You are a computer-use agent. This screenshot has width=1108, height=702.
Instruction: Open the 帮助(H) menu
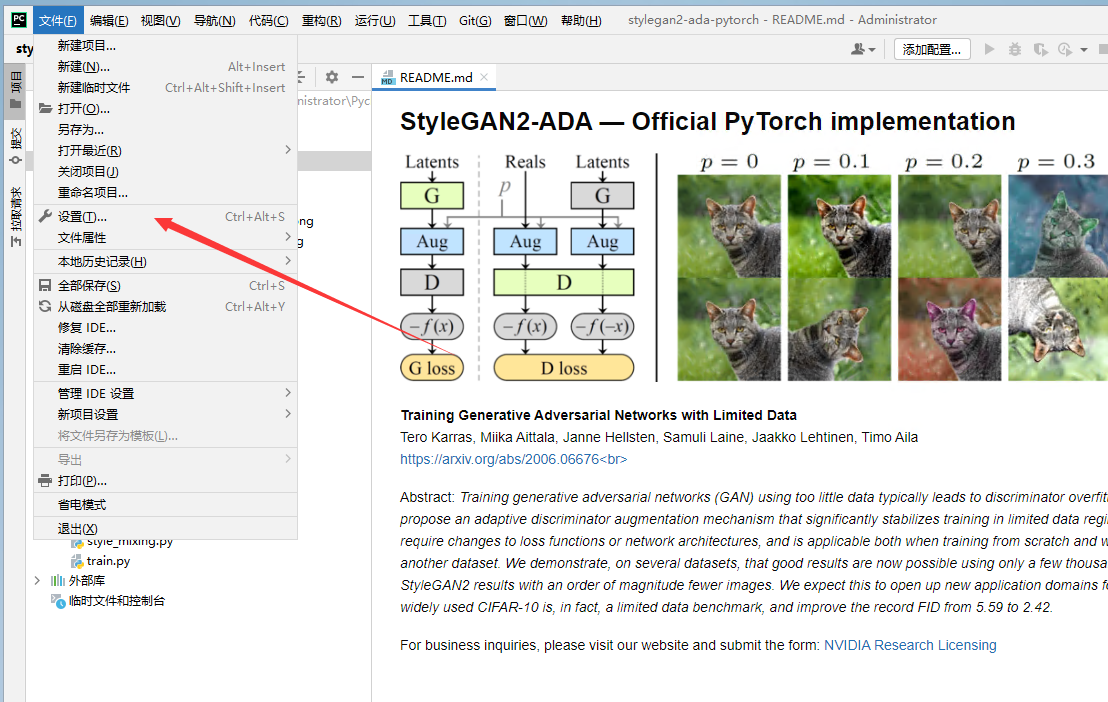click(581, 21)
